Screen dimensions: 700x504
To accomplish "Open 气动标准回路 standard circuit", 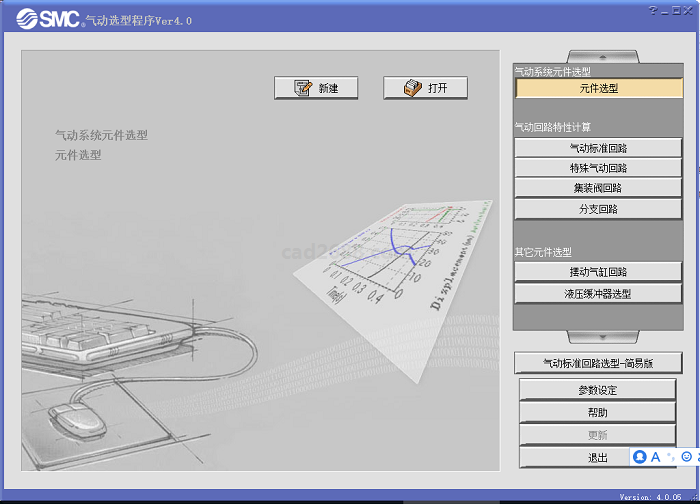I will [599, 148].
